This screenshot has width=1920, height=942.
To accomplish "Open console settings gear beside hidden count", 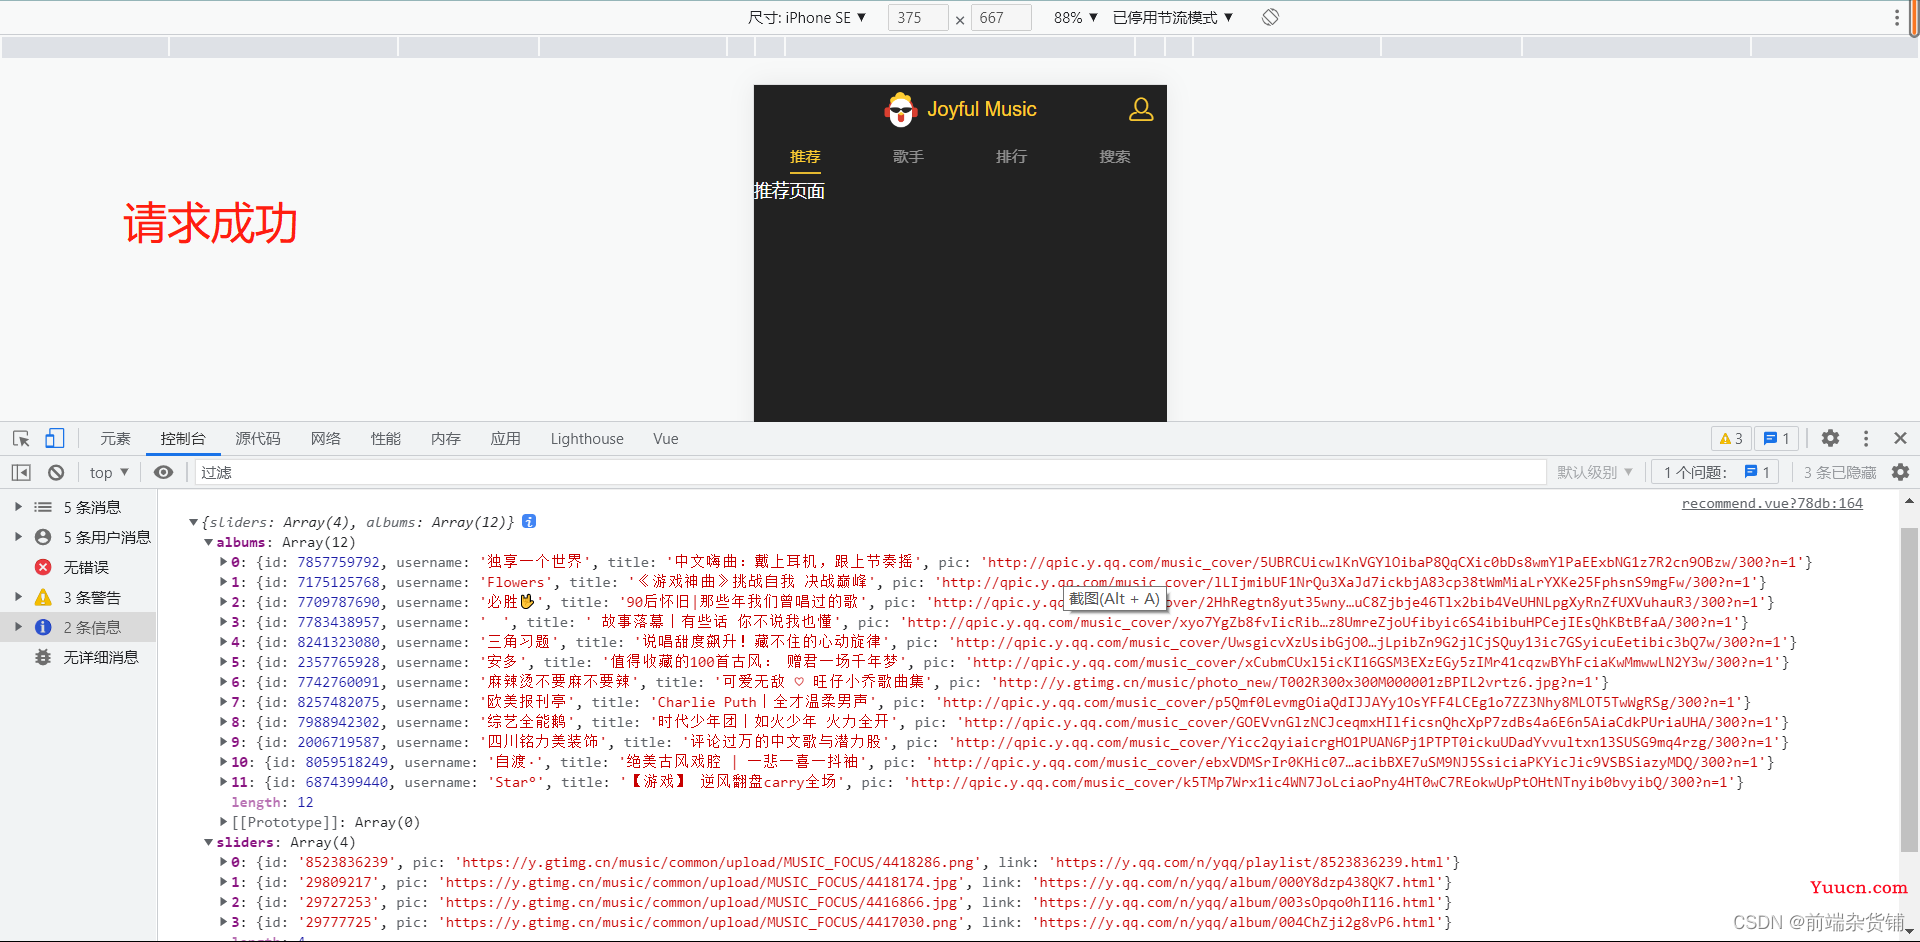I will pyautogui.click(x=1900, y=473).
